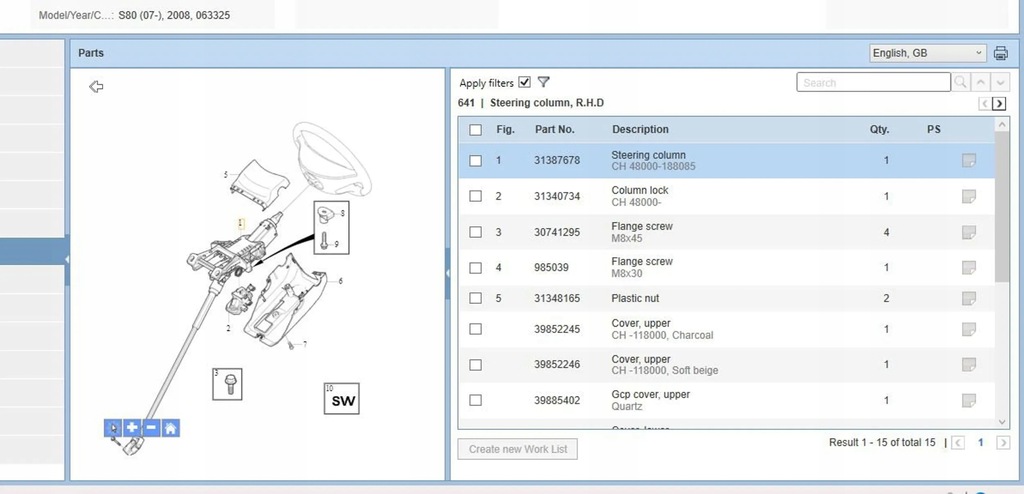Open note icon for Flange screw M8x30 row
The width and height of the screenshot is (1024, 494).
968,267
